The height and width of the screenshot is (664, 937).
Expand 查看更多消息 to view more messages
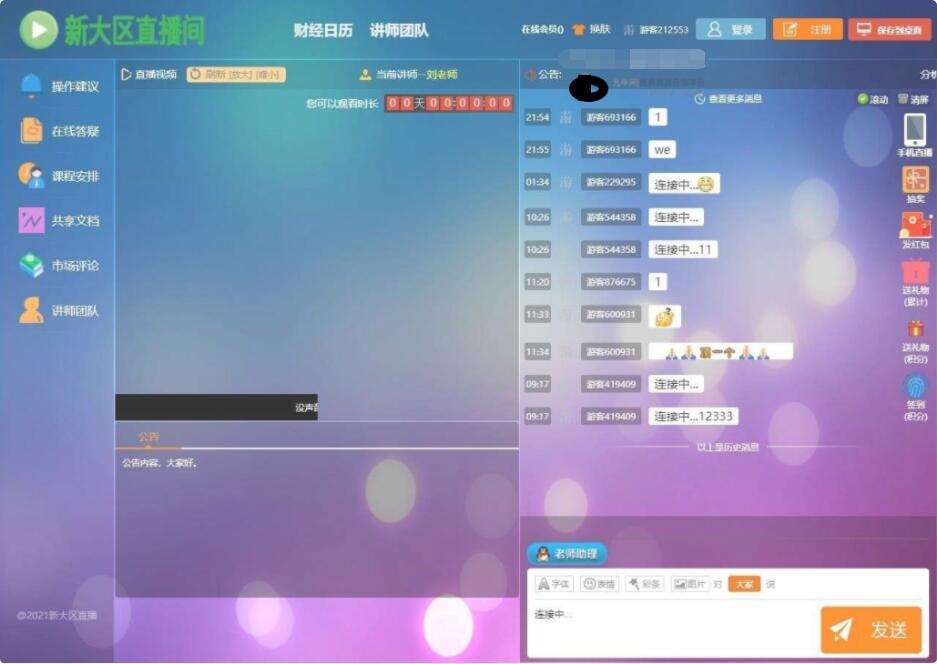pyautogui.click(x=732, y=98)
